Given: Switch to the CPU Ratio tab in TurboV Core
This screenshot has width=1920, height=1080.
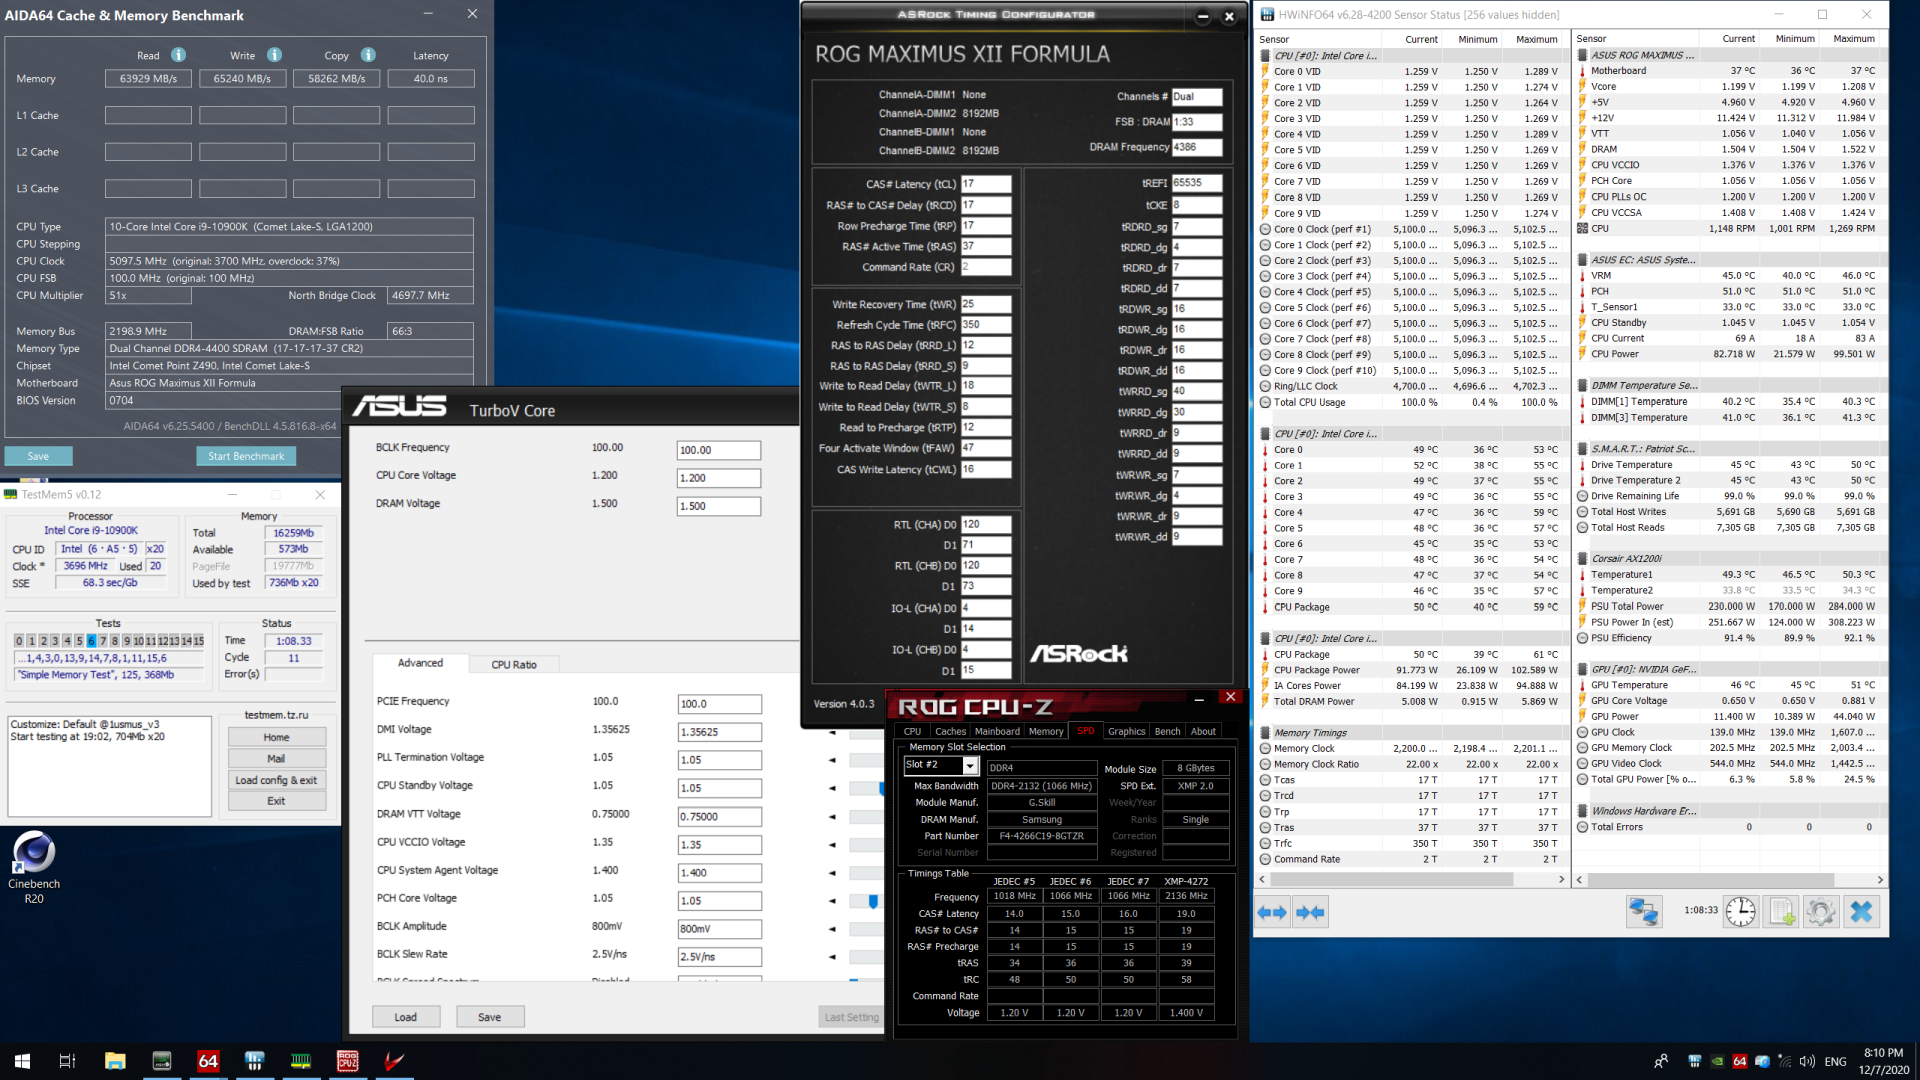Looking at the screenshot, I should point(513,664).
